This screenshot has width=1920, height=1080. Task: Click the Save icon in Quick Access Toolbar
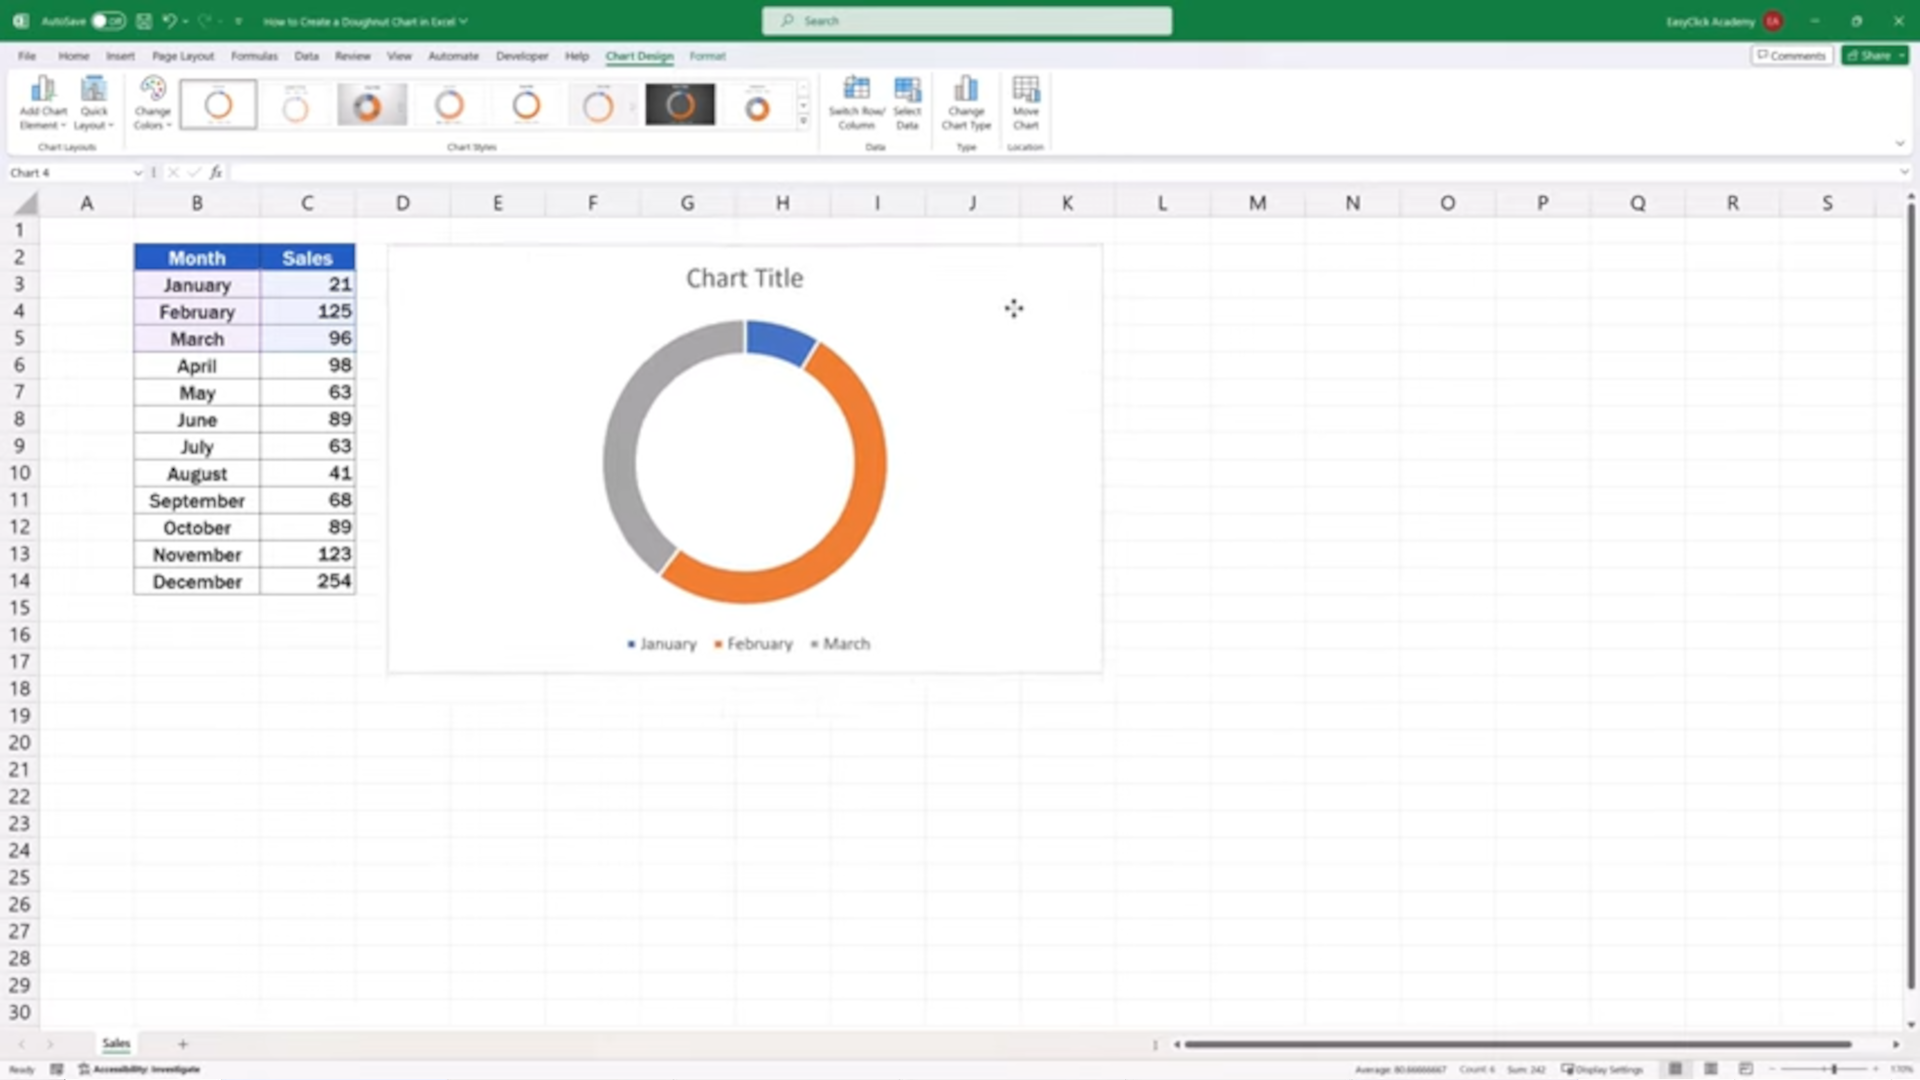143,20
